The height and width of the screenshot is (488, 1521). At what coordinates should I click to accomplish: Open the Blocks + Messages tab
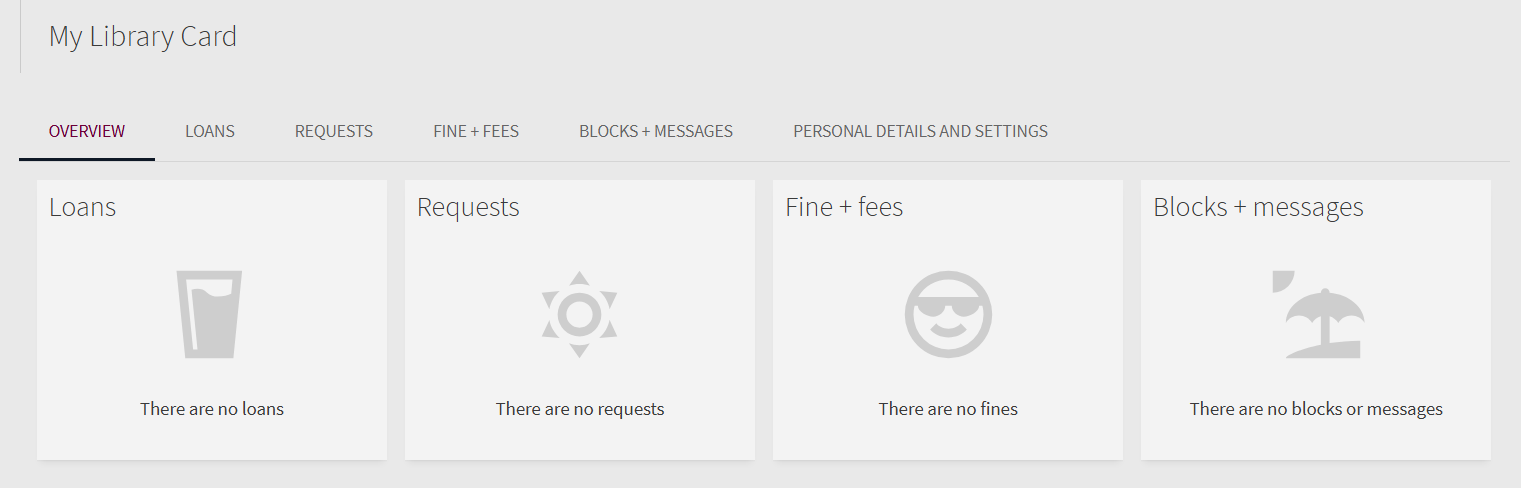coord(656,131)
